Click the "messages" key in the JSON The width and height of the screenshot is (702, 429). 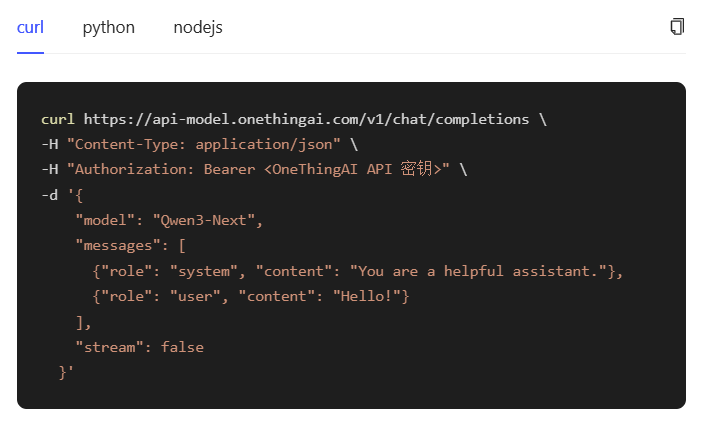(118, 245)
